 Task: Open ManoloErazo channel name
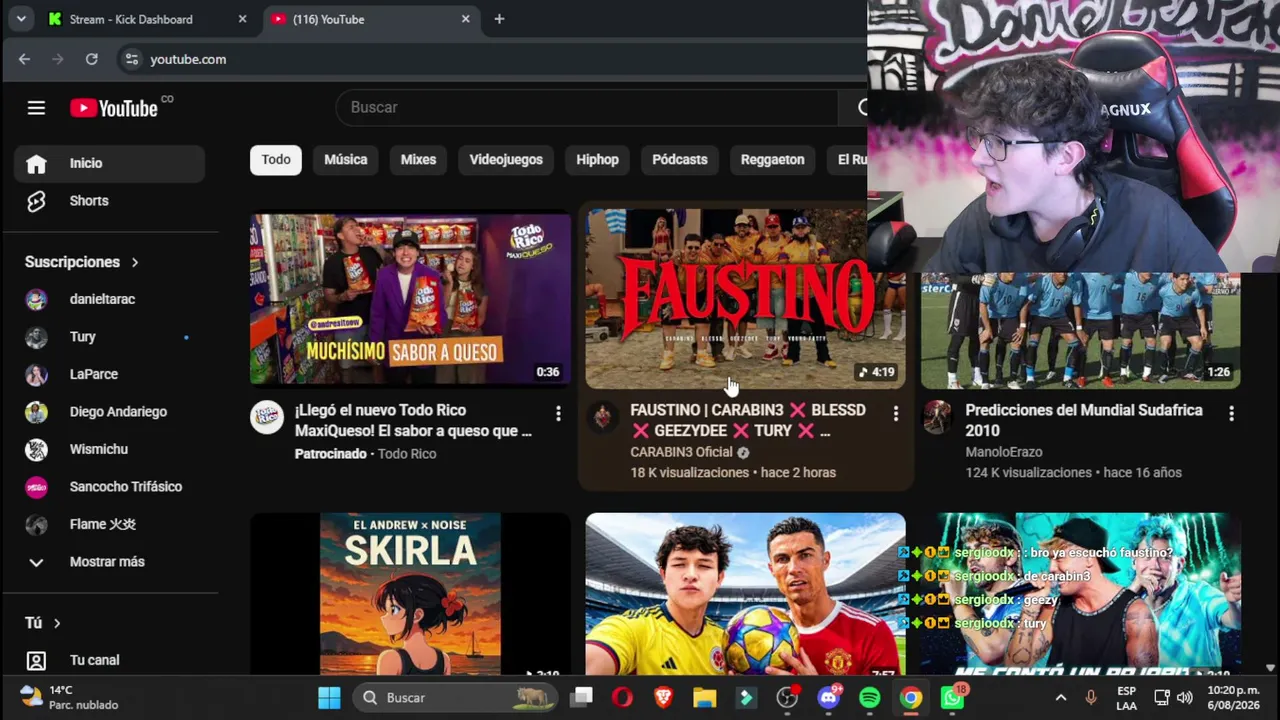pos(1004,452)
